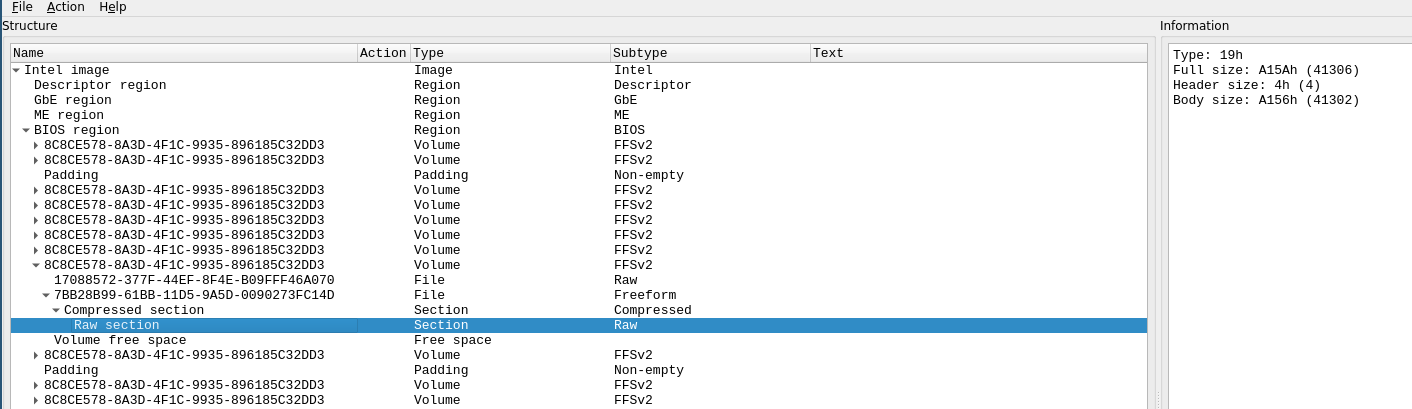
Task: Click the Name column header
Action: click(x=184, y=53)
